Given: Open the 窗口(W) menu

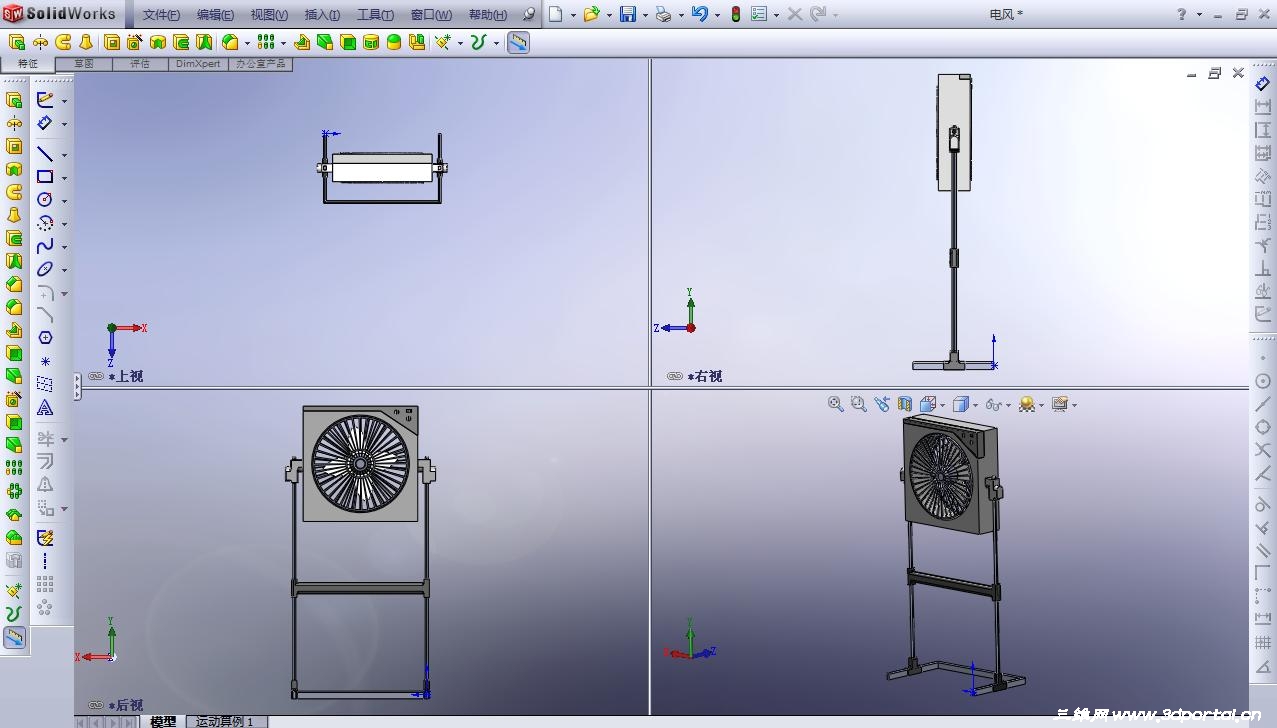Looking at the screenshot, I should click(x=431, y=15).
